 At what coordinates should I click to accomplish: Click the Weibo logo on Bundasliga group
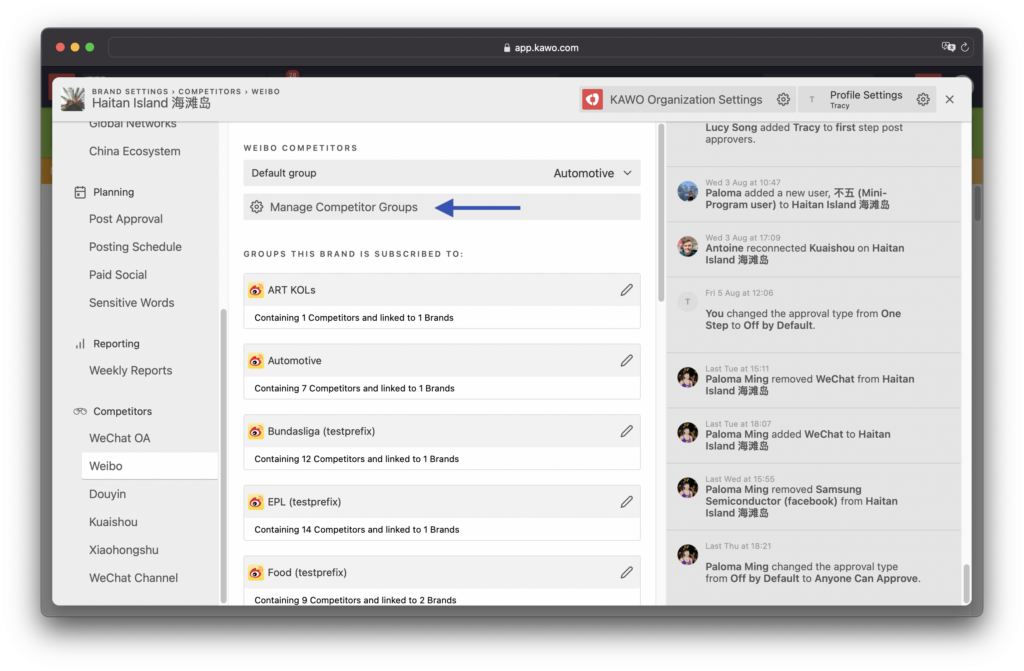click(x=256, y=431)
